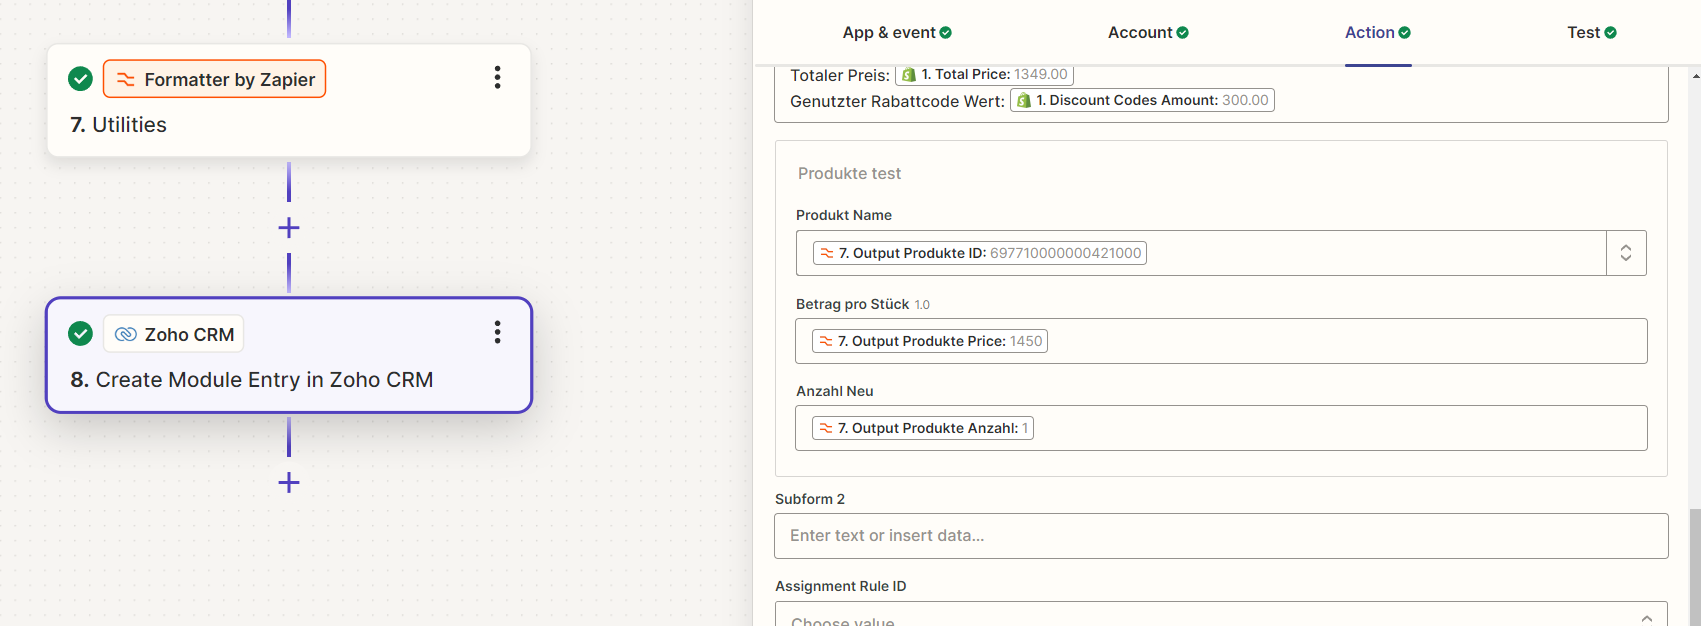The width and height of the screenshot is (1701, 626).
Task: Click Formatter icon in Produkte Price pill
Action: (x=826, y=341)
